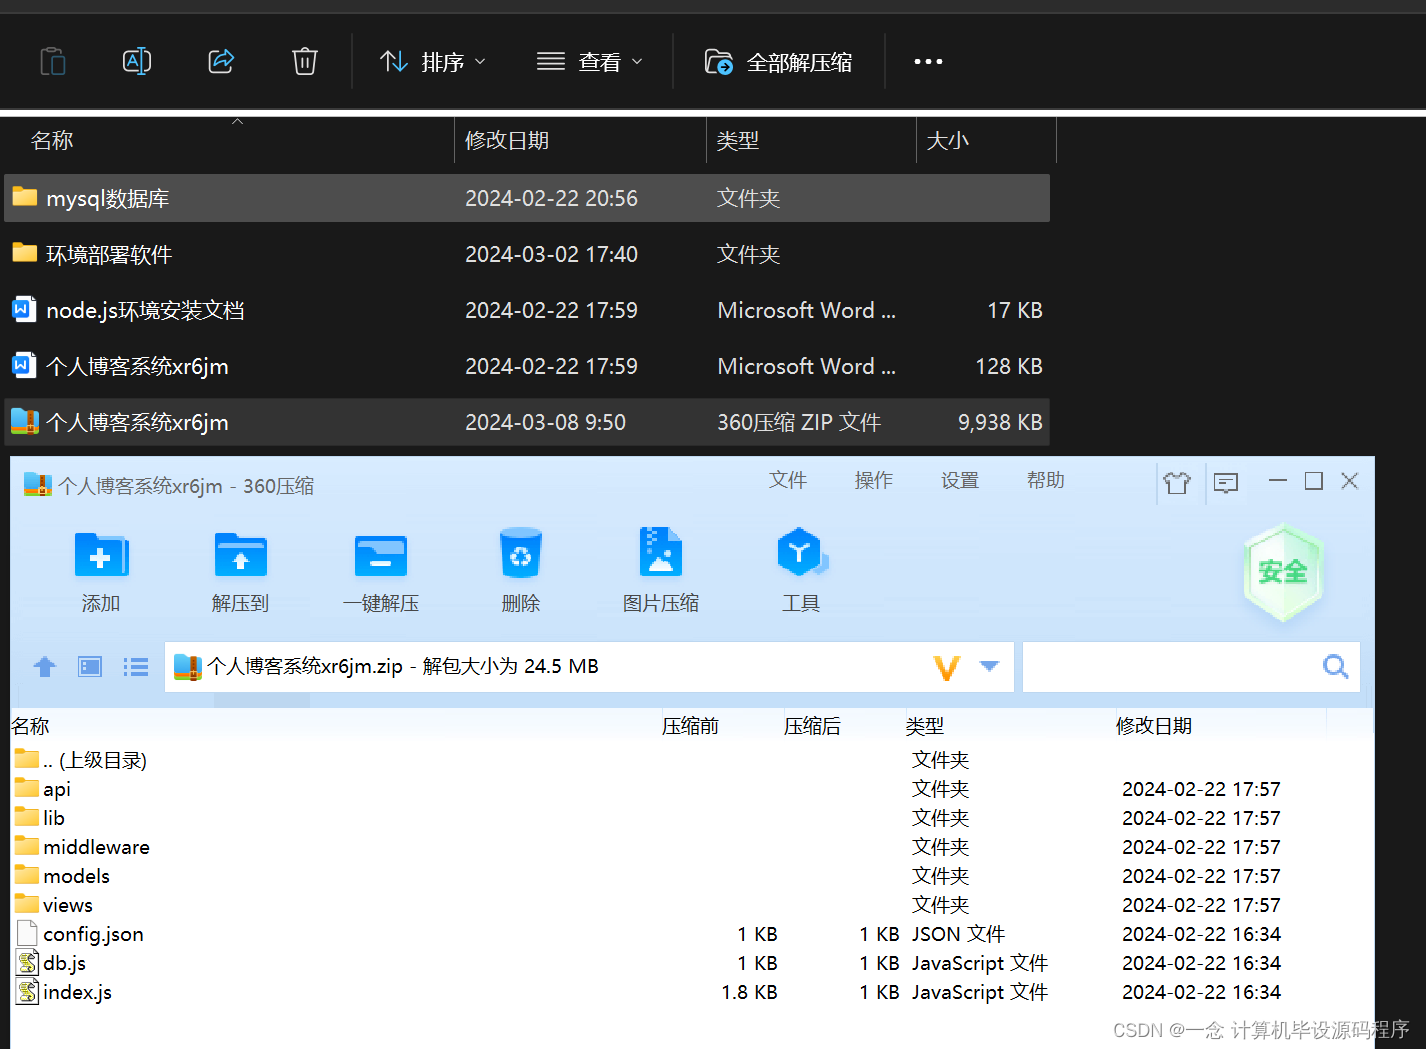The height and width of the screenshot is (1049, 1426).
Task: Click the share icon in Explorer toolbar
Action: 220,61
